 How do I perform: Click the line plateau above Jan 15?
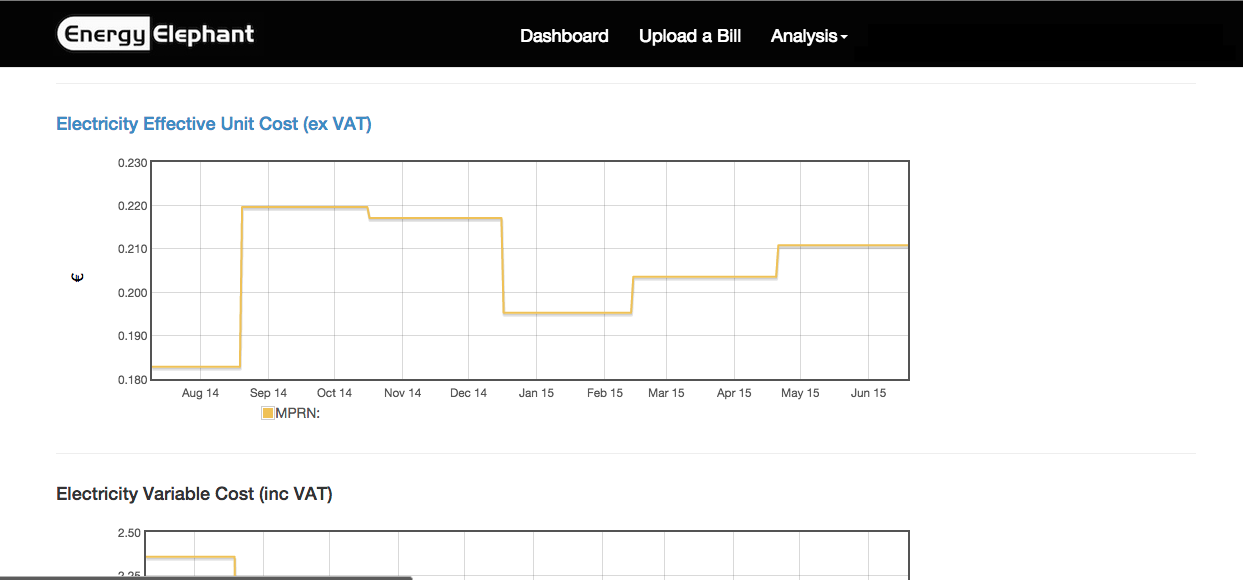tap(565, 313)
